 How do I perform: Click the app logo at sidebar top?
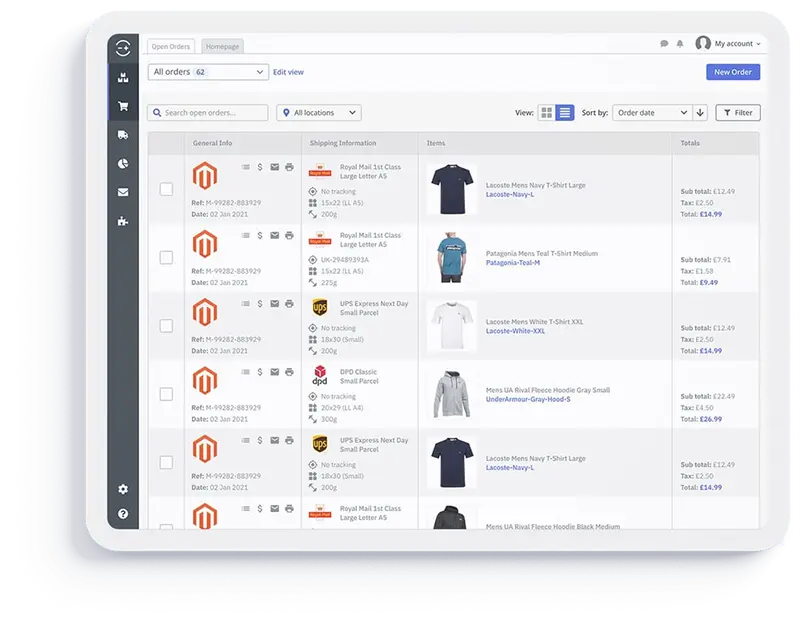coord(123,48)
